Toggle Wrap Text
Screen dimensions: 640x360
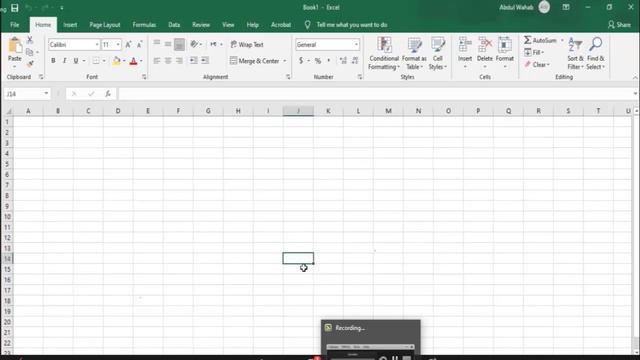[247, 44]
